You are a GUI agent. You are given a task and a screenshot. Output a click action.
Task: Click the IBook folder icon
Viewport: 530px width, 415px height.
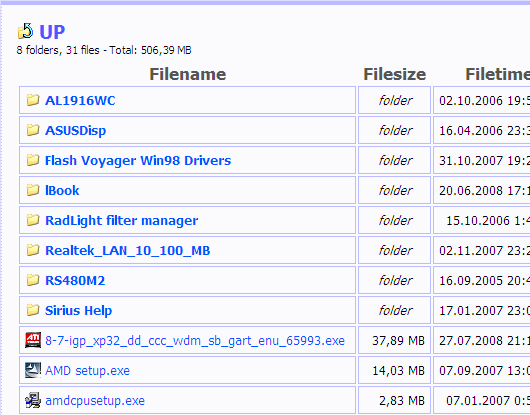coord(33,190)
